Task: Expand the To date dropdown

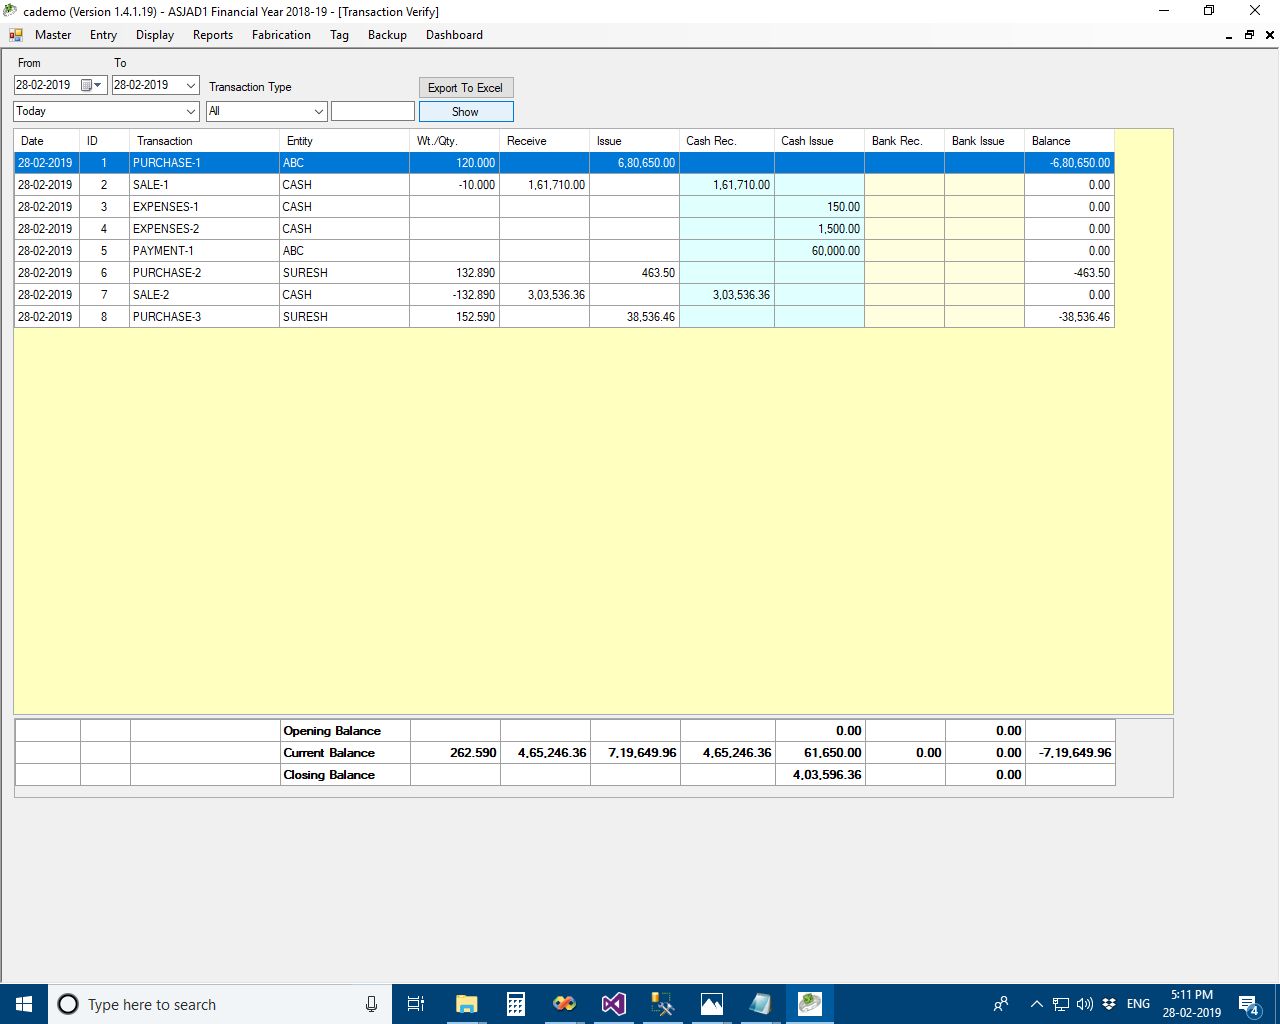Action: [191, 85]
